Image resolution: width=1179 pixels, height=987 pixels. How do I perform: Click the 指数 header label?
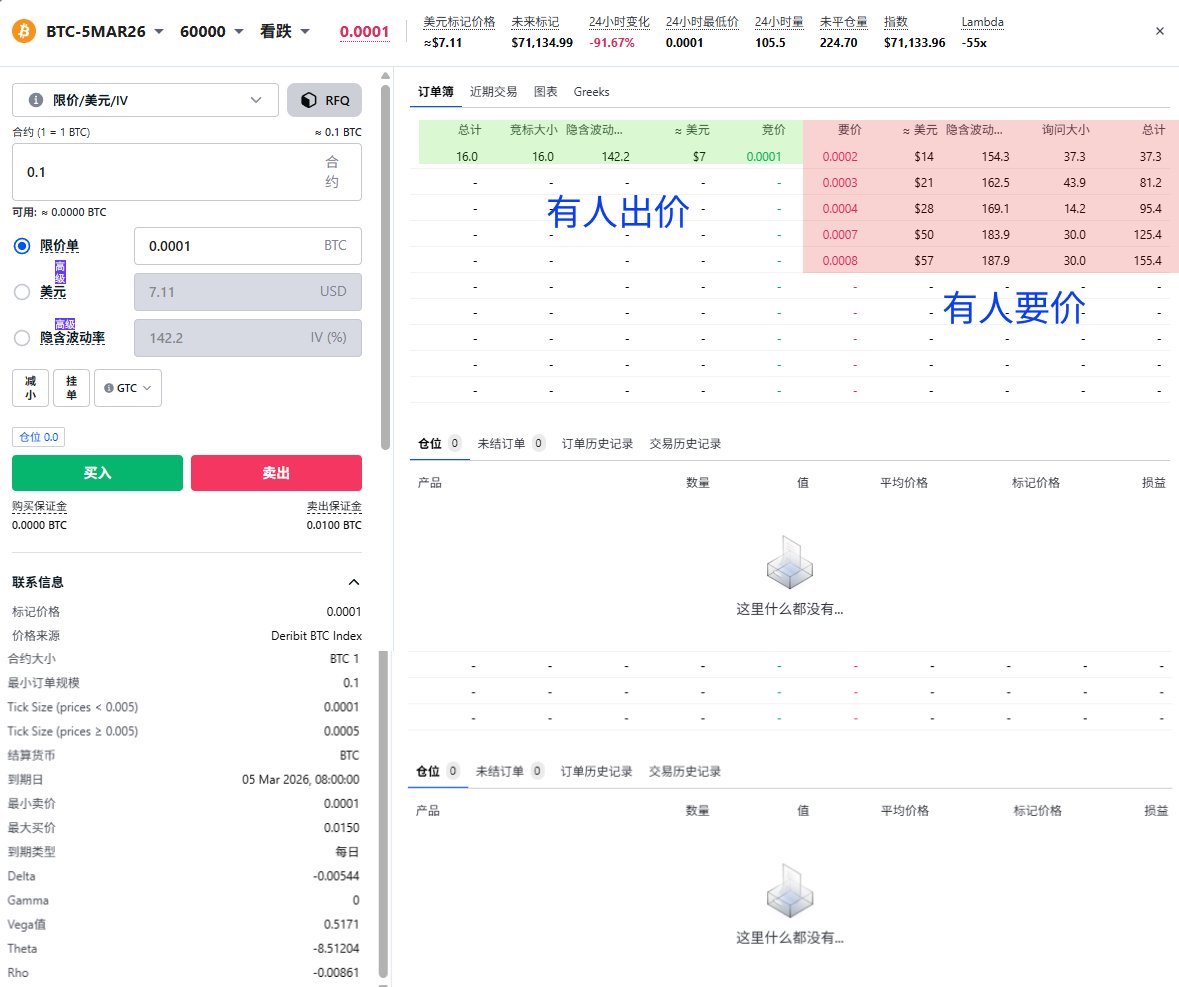point(896,22)
